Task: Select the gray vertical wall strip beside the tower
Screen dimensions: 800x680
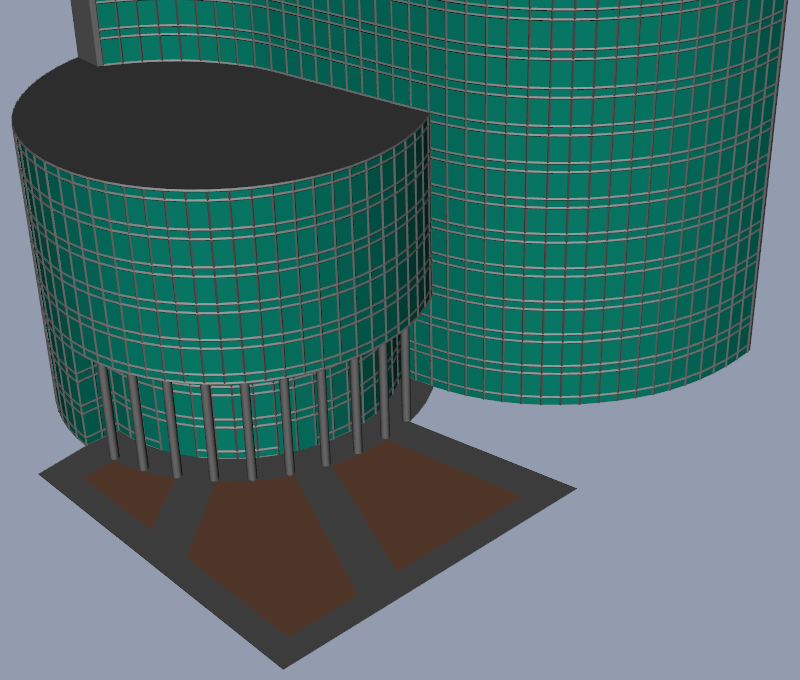Action: pyautogui.click(x=88, y=31)
